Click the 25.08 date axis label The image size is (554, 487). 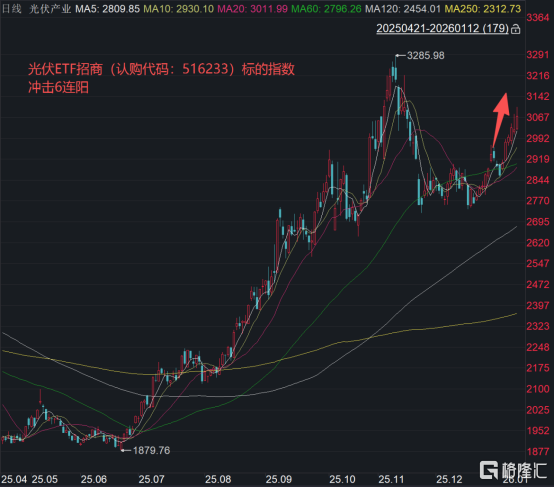click(218, 480)
